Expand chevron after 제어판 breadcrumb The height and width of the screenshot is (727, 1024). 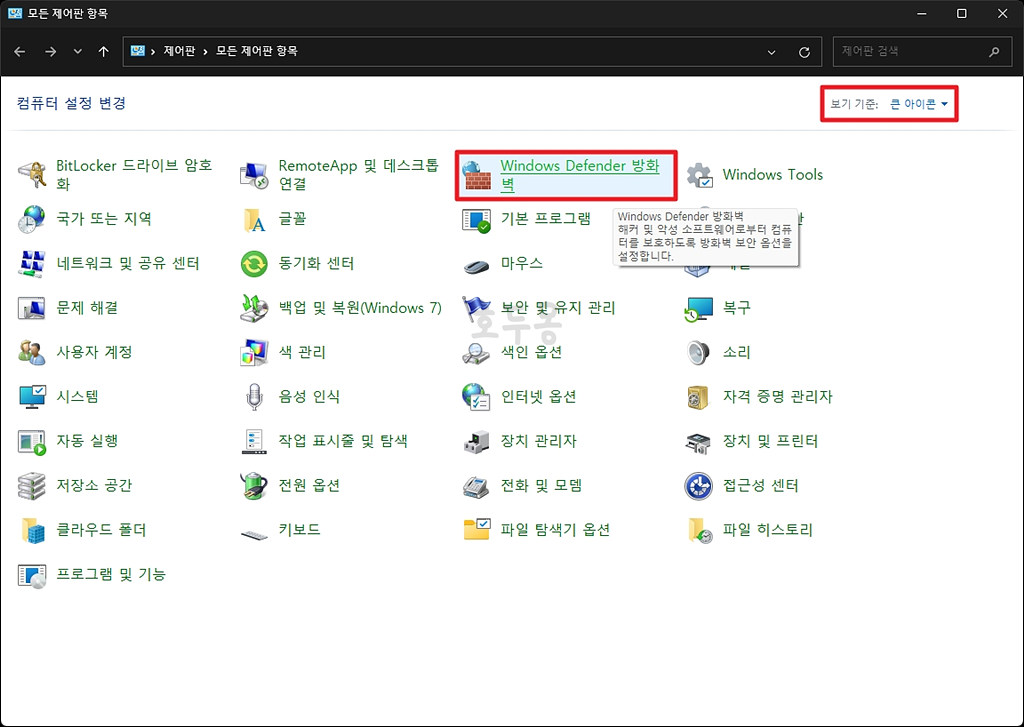click(x=205, y=51)
